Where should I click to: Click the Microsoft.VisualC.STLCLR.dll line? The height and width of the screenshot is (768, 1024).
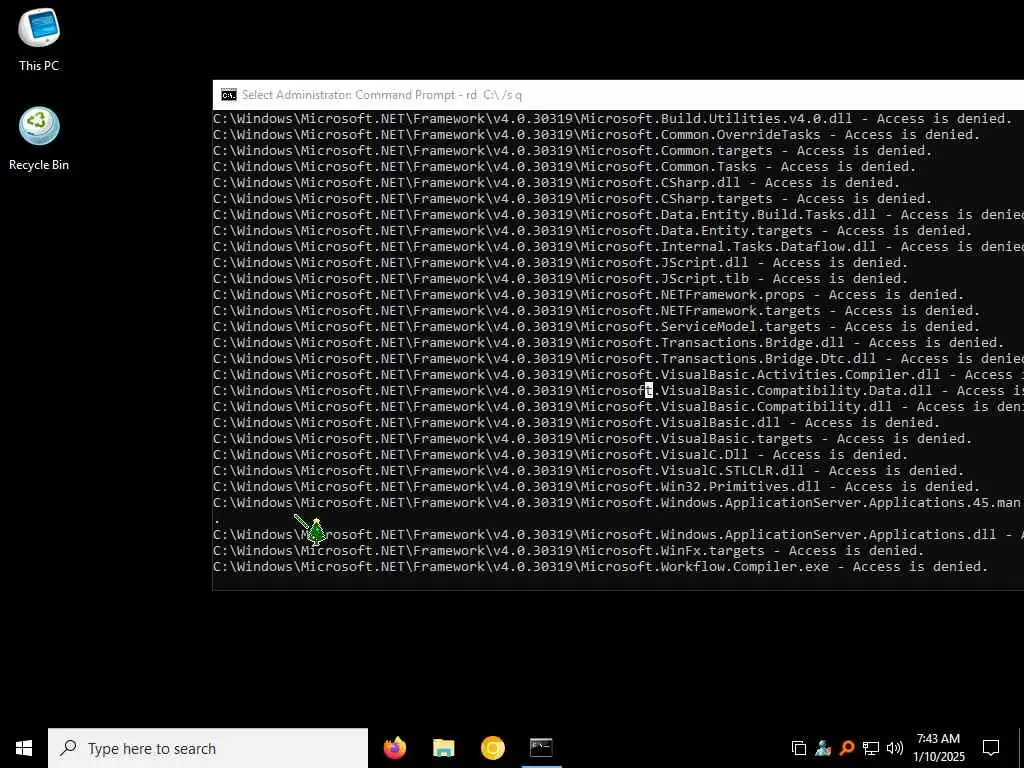tap(588, 471)
